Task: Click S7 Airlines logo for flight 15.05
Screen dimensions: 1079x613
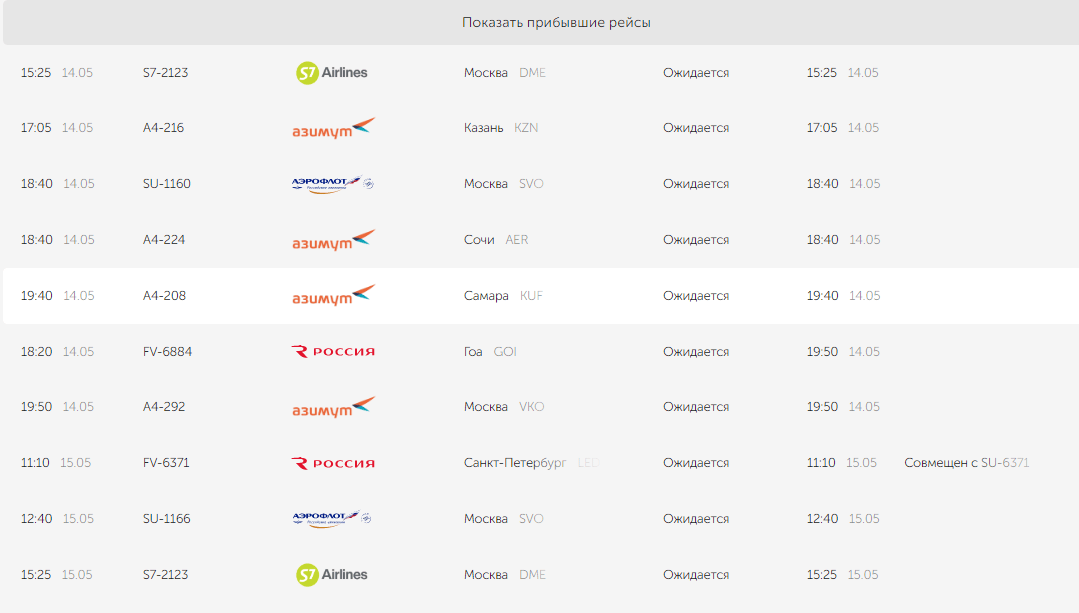Action: (x=332, y=574)
